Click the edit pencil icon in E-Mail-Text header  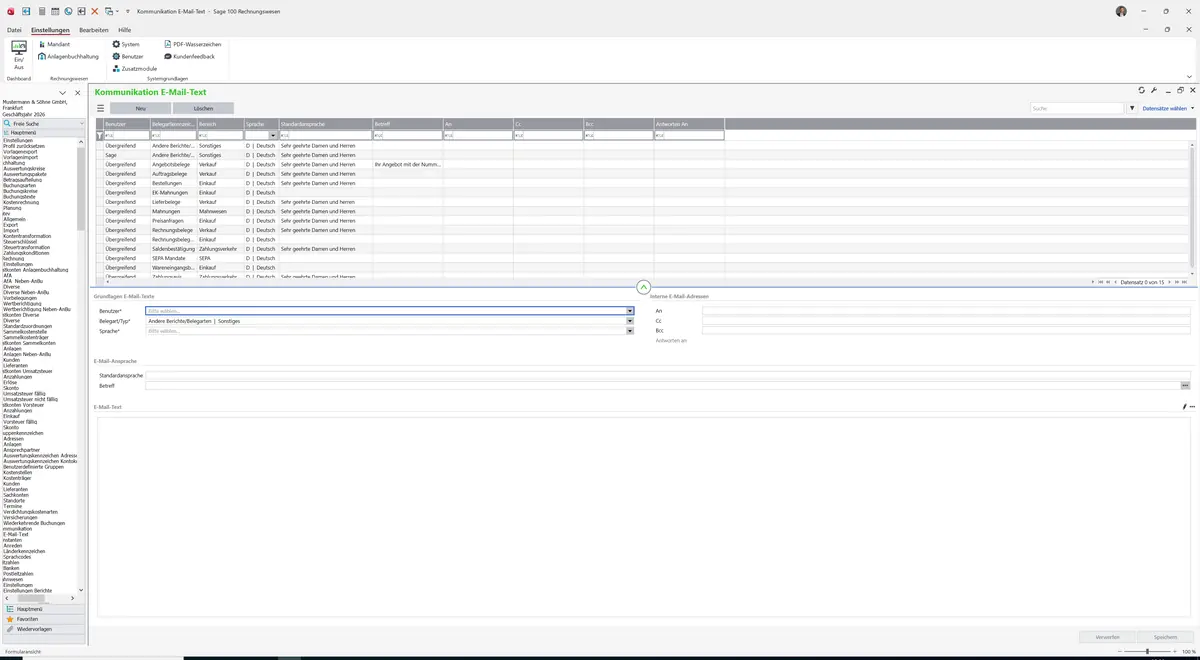(x=1184, y=407)
